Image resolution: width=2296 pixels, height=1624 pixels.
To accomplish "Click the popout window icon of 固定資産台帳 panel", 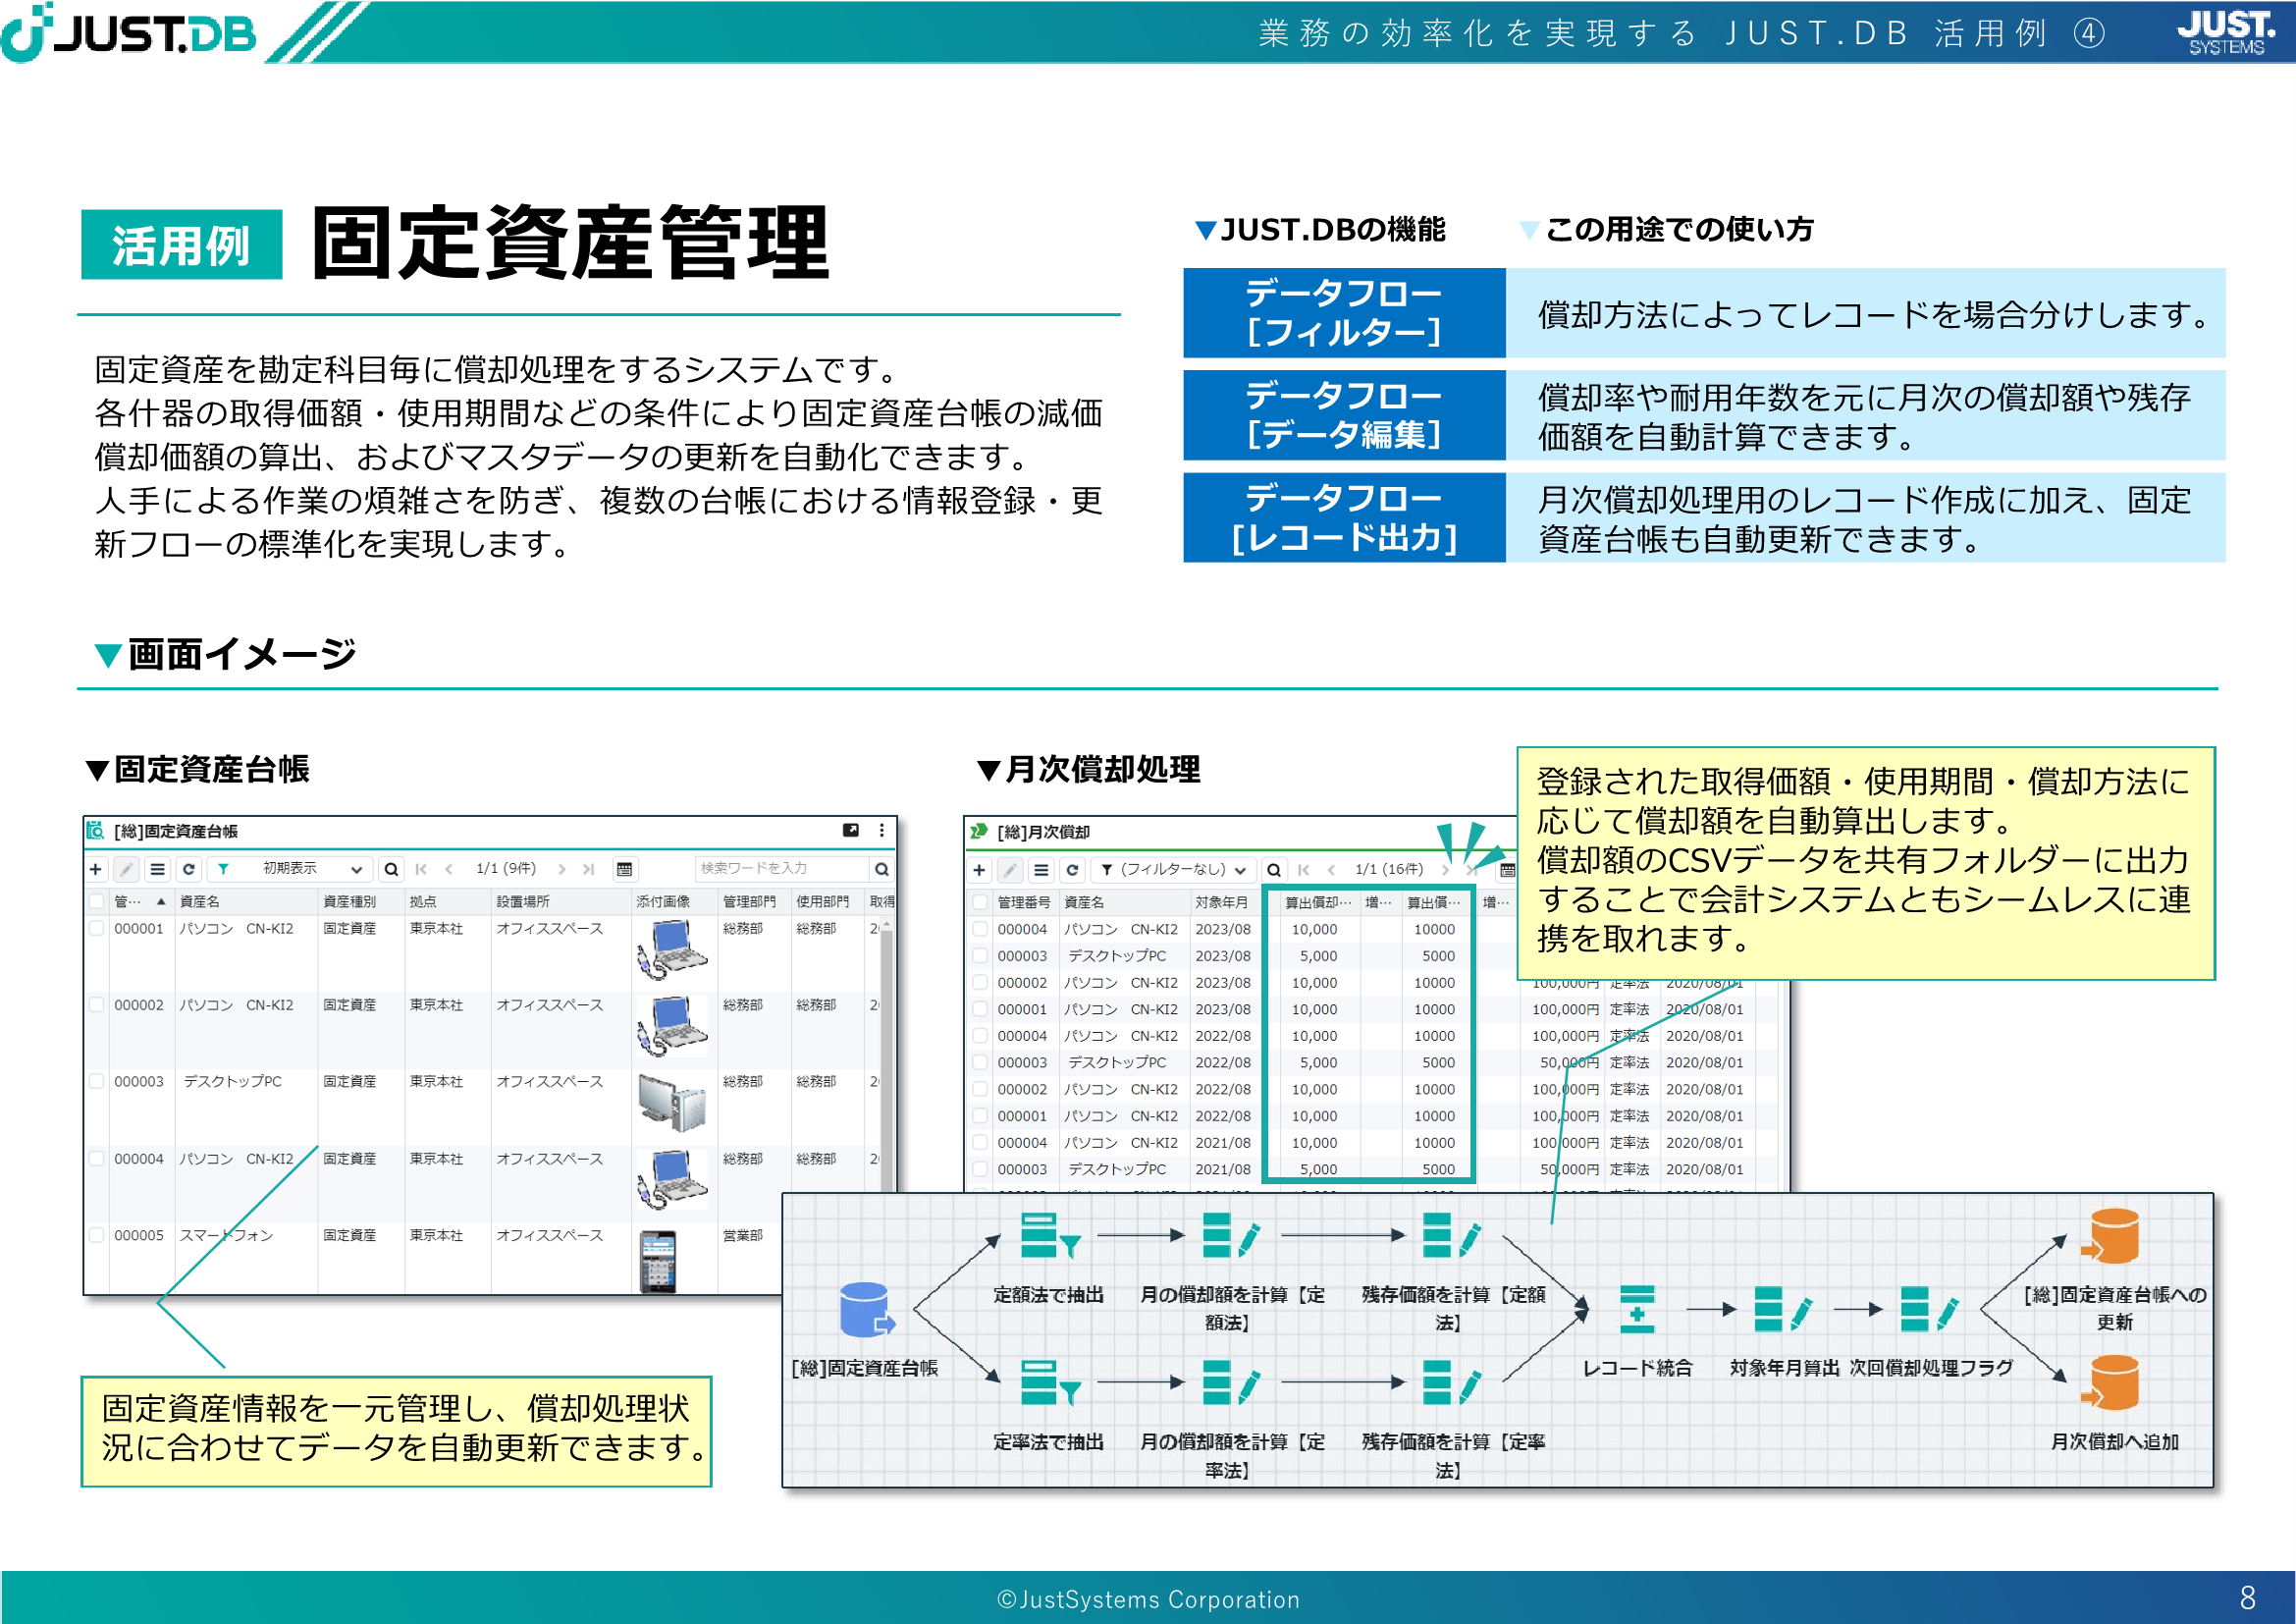I will (851, 830).
